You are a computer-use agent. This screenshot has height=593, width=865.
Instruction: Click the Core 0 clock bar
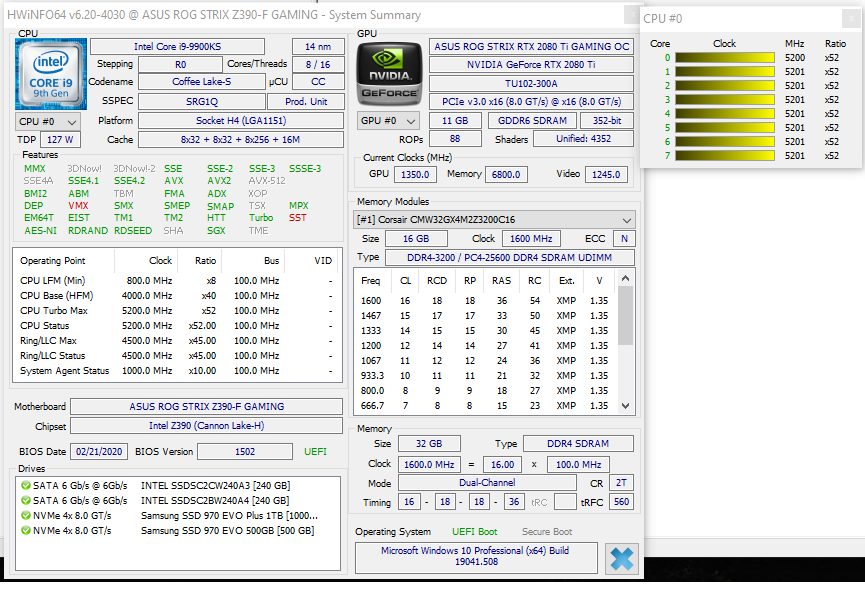point(724,57)
